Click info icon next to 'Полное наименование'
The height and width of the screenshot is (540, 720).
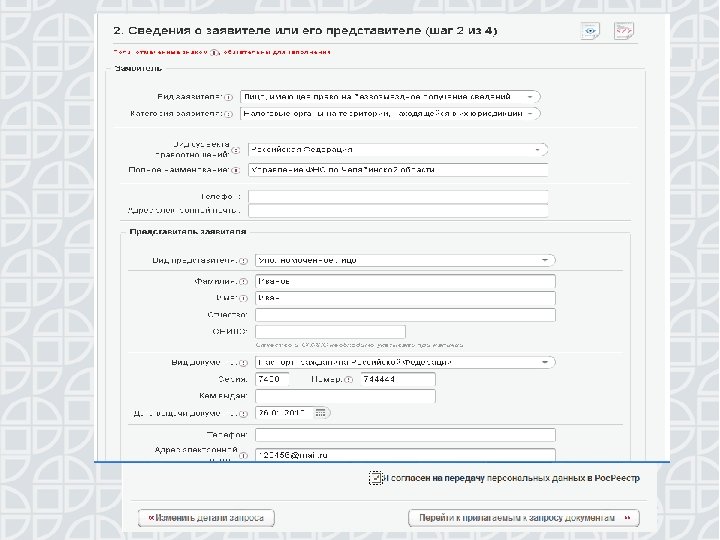(x=236, y=170)
